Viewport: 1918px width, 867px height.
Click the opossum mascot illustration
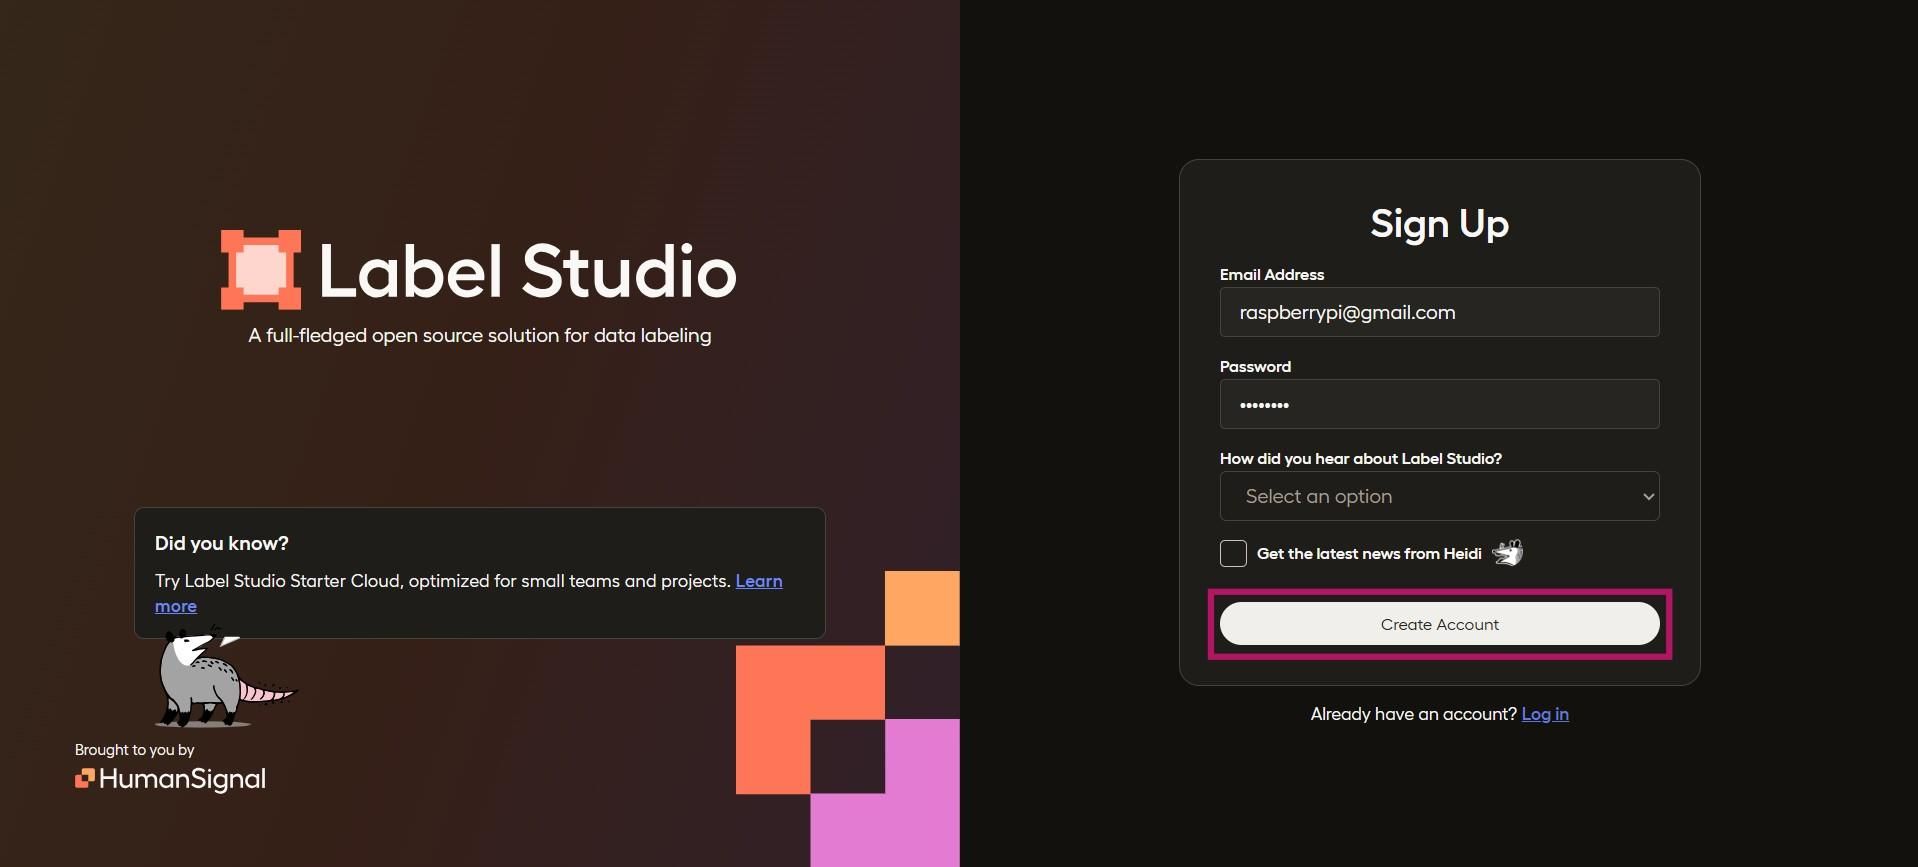coord(225,676)
